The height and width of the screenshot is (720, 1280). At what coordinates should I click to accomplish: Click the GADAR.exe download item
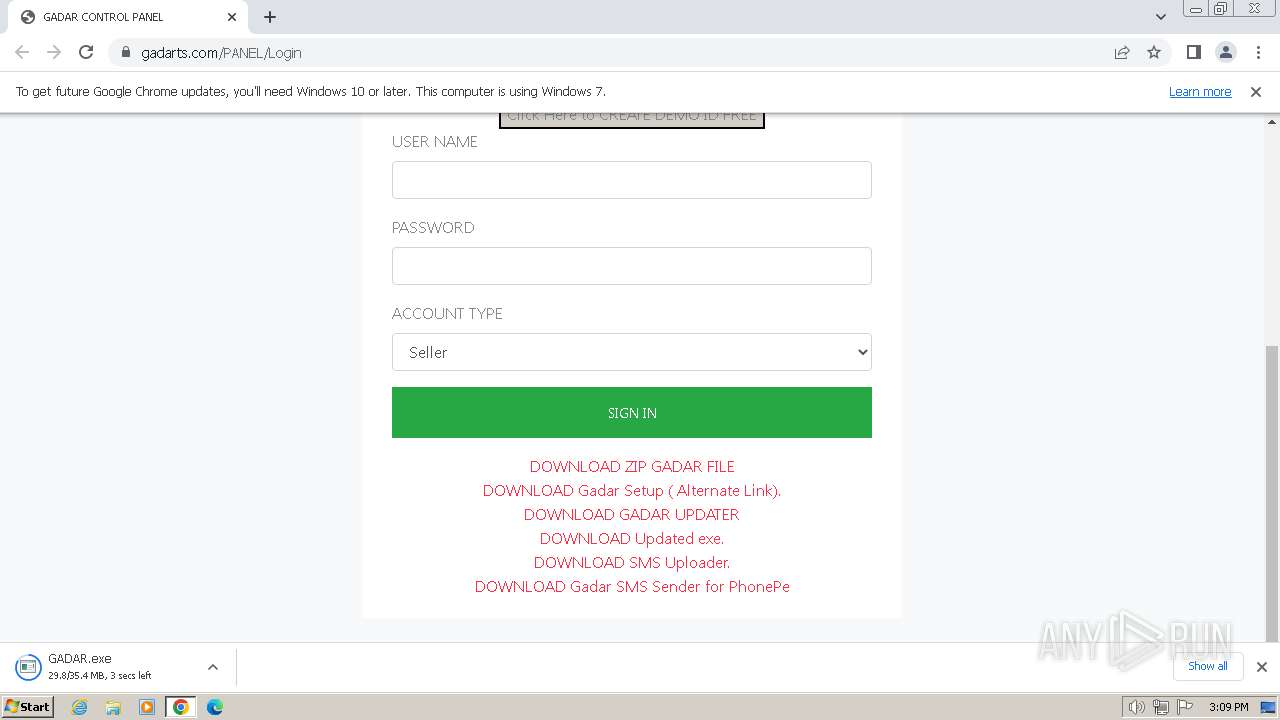100,667
